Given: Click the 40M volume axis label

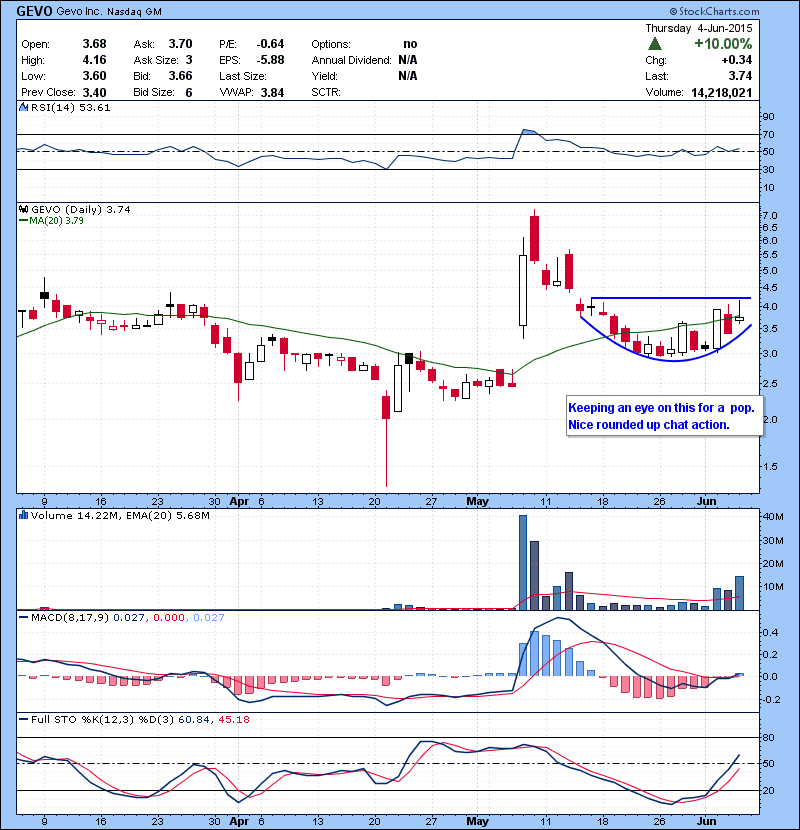Looking at the screenshot, I should pos(774,517).
